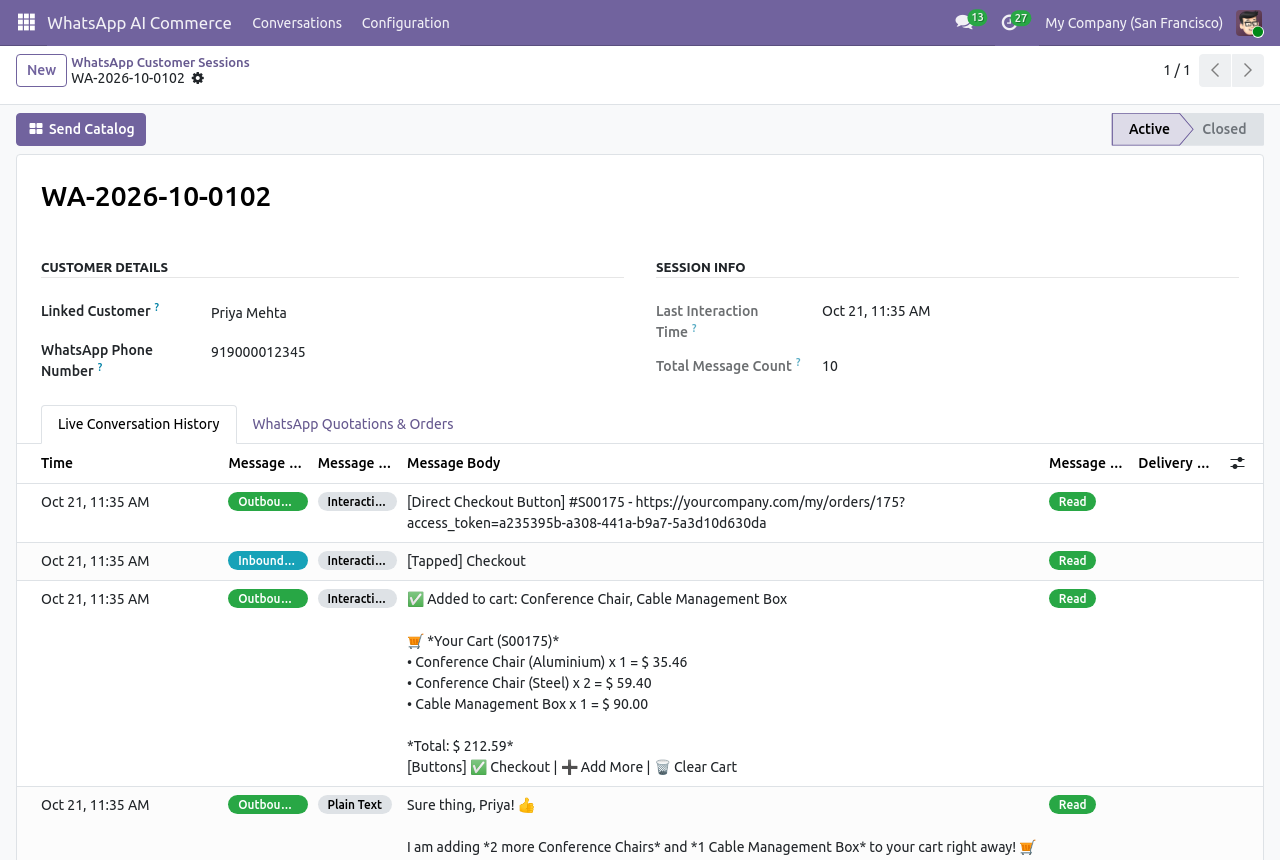Select the Active status stage

tap(1149, 129)
